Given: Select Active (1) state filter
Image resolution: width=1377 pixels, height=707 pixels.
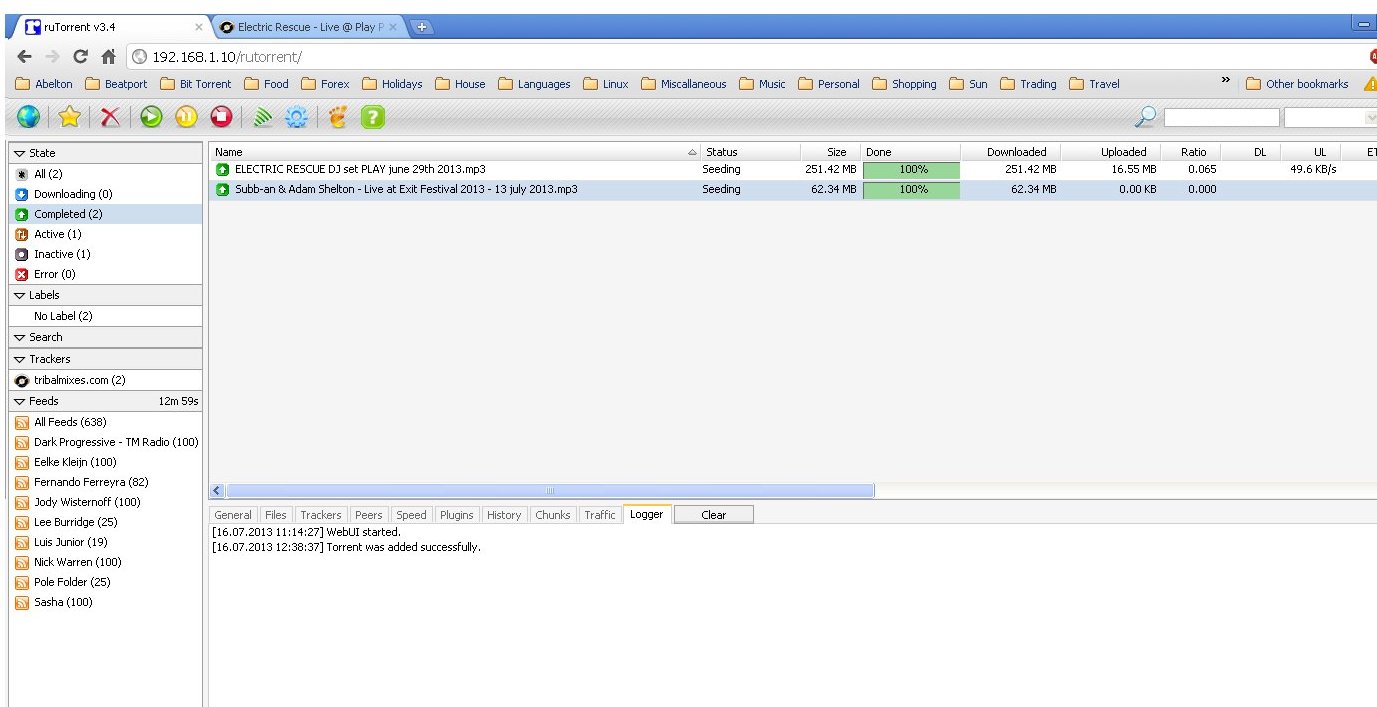Looking at the screenshot, I should click(105, 234).
